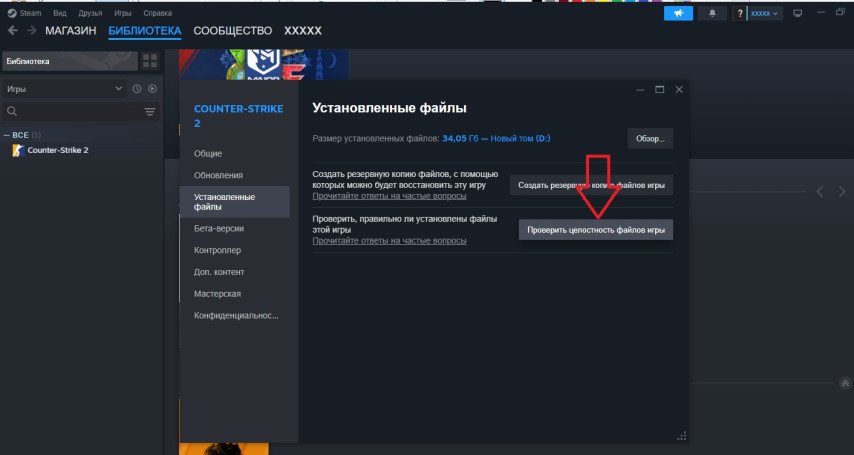Open the Обновления settings section
Image resolution: width=854 pixels, height=455 pixels.
(218, 175)
